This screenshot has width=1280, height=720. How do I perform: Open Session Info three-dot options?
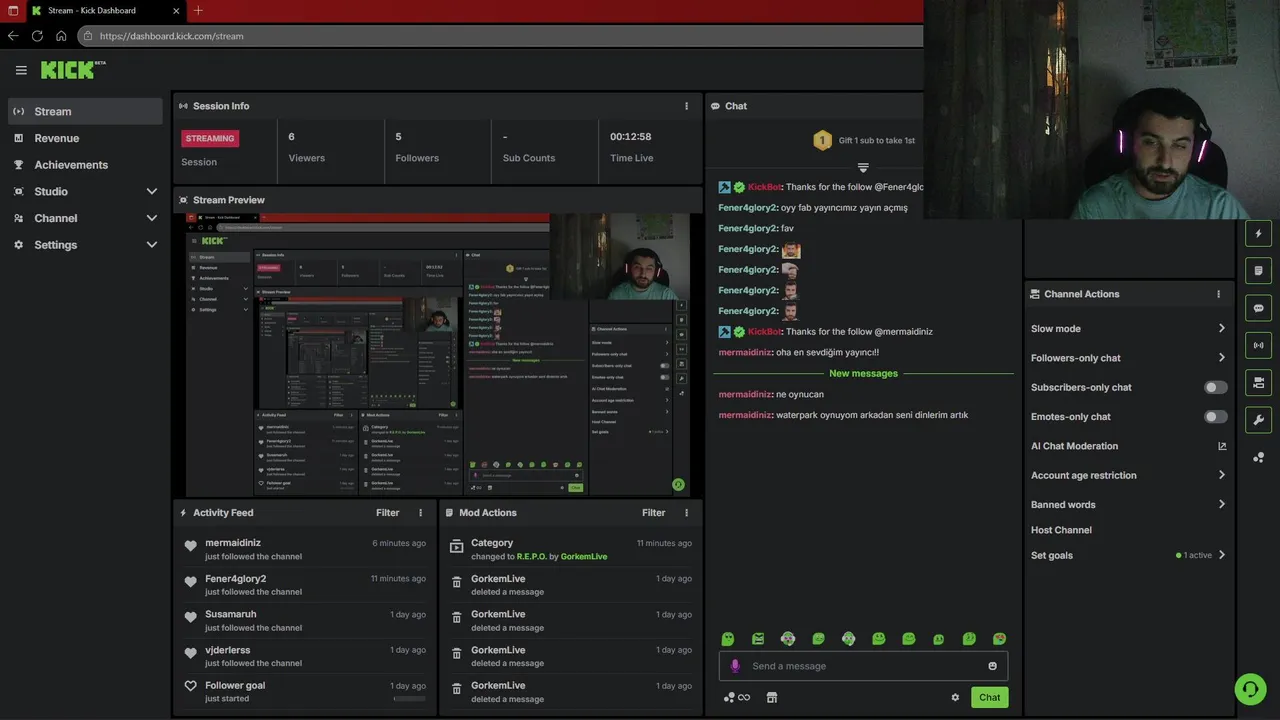point(686,106)
